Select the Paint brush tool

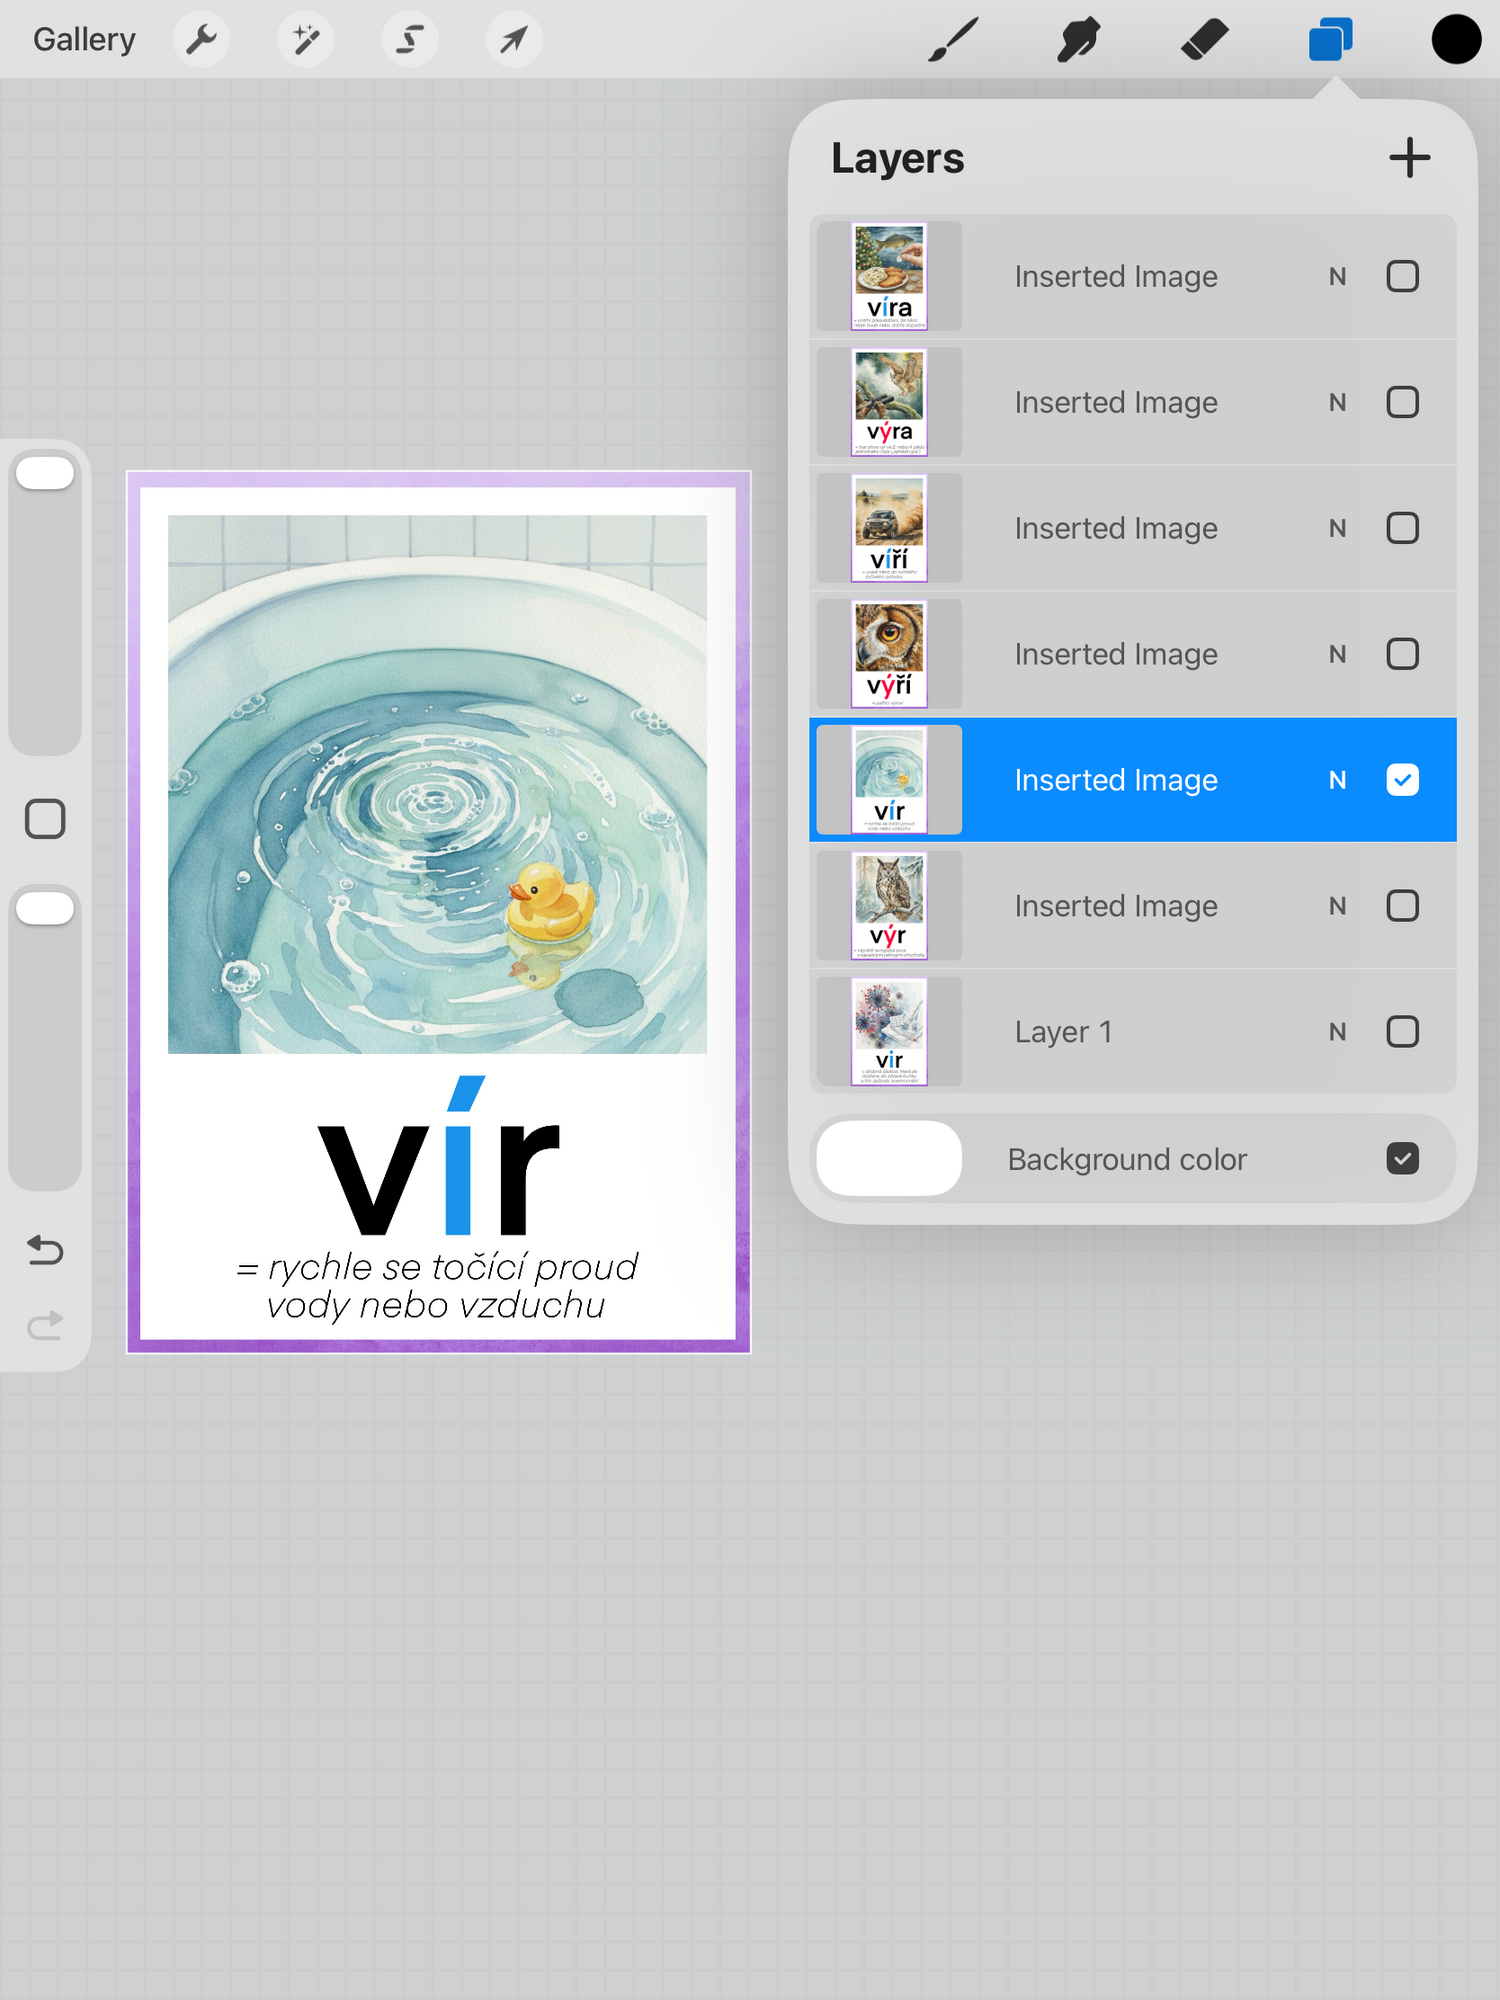[952, 40]
